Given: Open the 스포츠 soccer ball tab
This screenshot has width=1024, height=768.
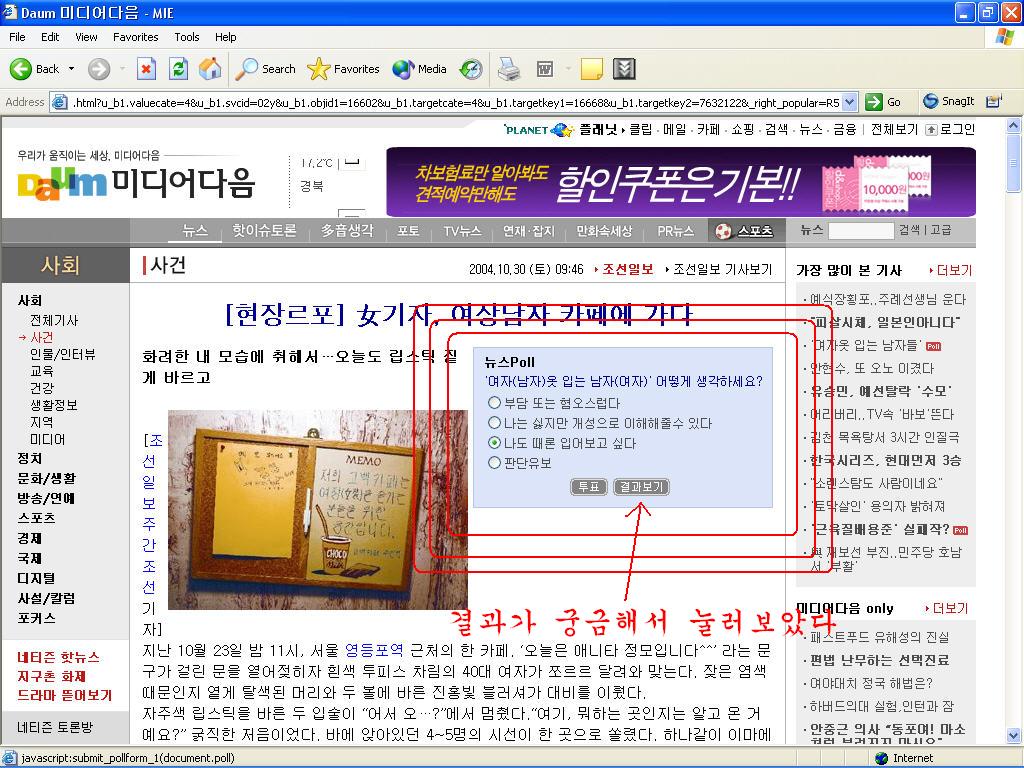Looking at the screenshot, I should click(744, 231).
